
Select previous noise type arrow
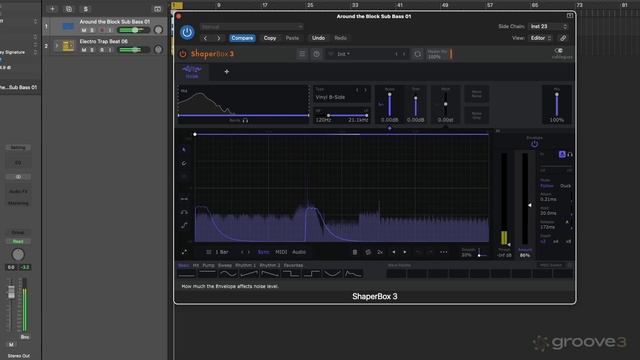tap(357, 90)
